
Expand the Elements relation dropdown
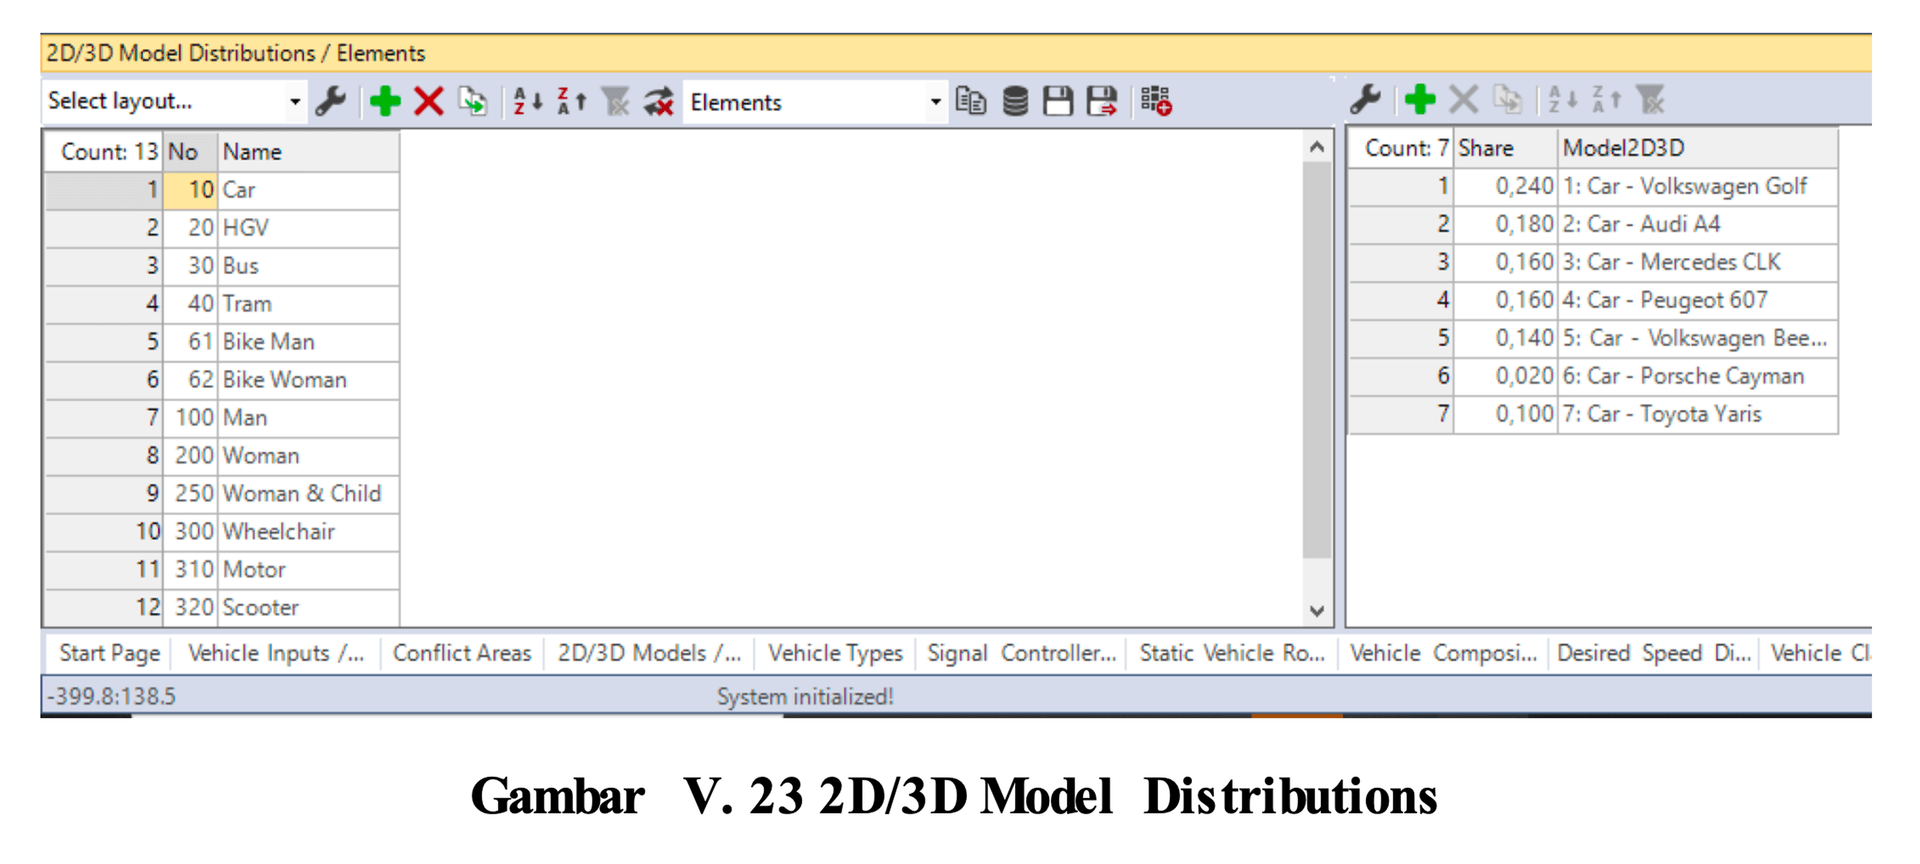point(815,102)
